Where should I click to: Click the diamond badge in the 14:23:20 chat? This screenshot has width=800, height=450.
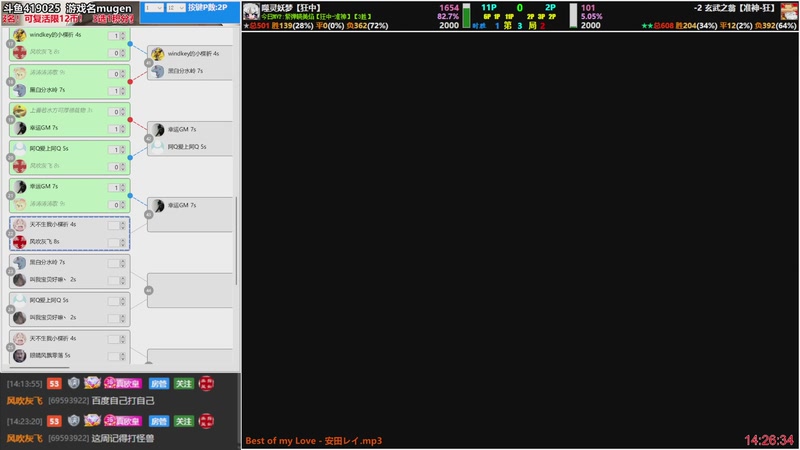click(92, 420)
